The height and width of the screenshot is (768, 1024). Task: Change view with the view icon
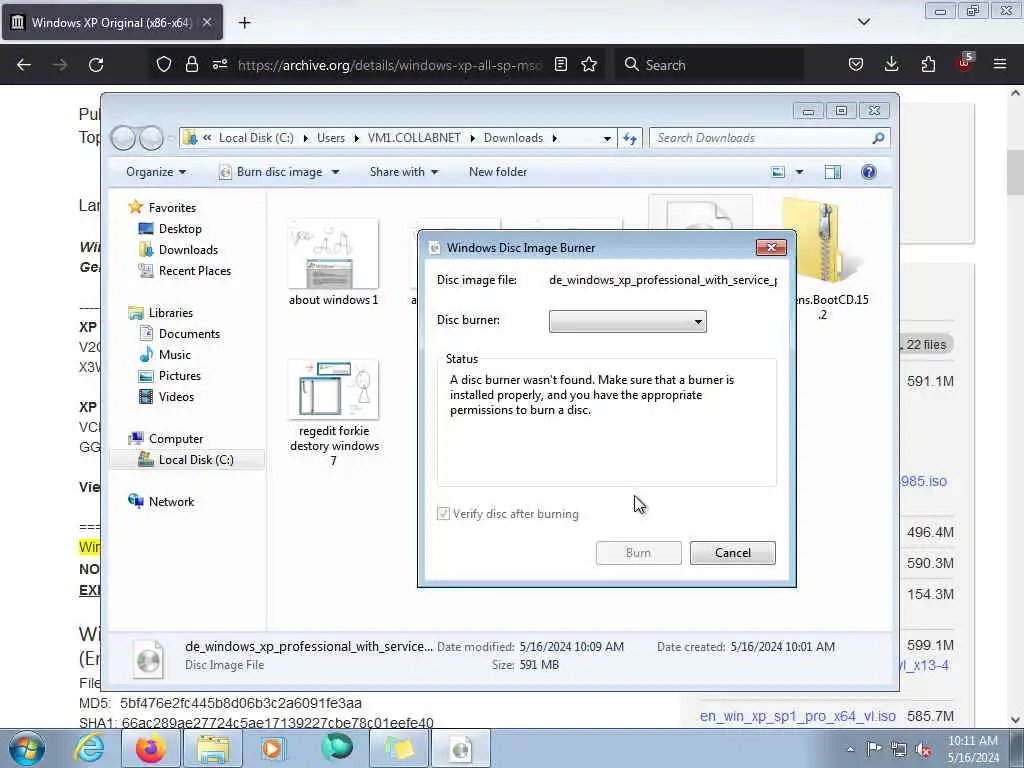[778, 172]
